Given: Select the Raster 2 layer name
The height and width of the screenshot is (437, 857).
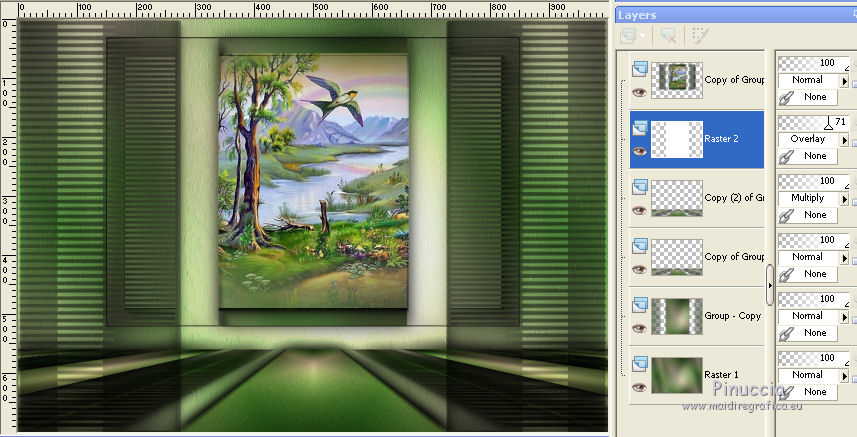Looking at the screenshot, I should [x=721, y=139].
